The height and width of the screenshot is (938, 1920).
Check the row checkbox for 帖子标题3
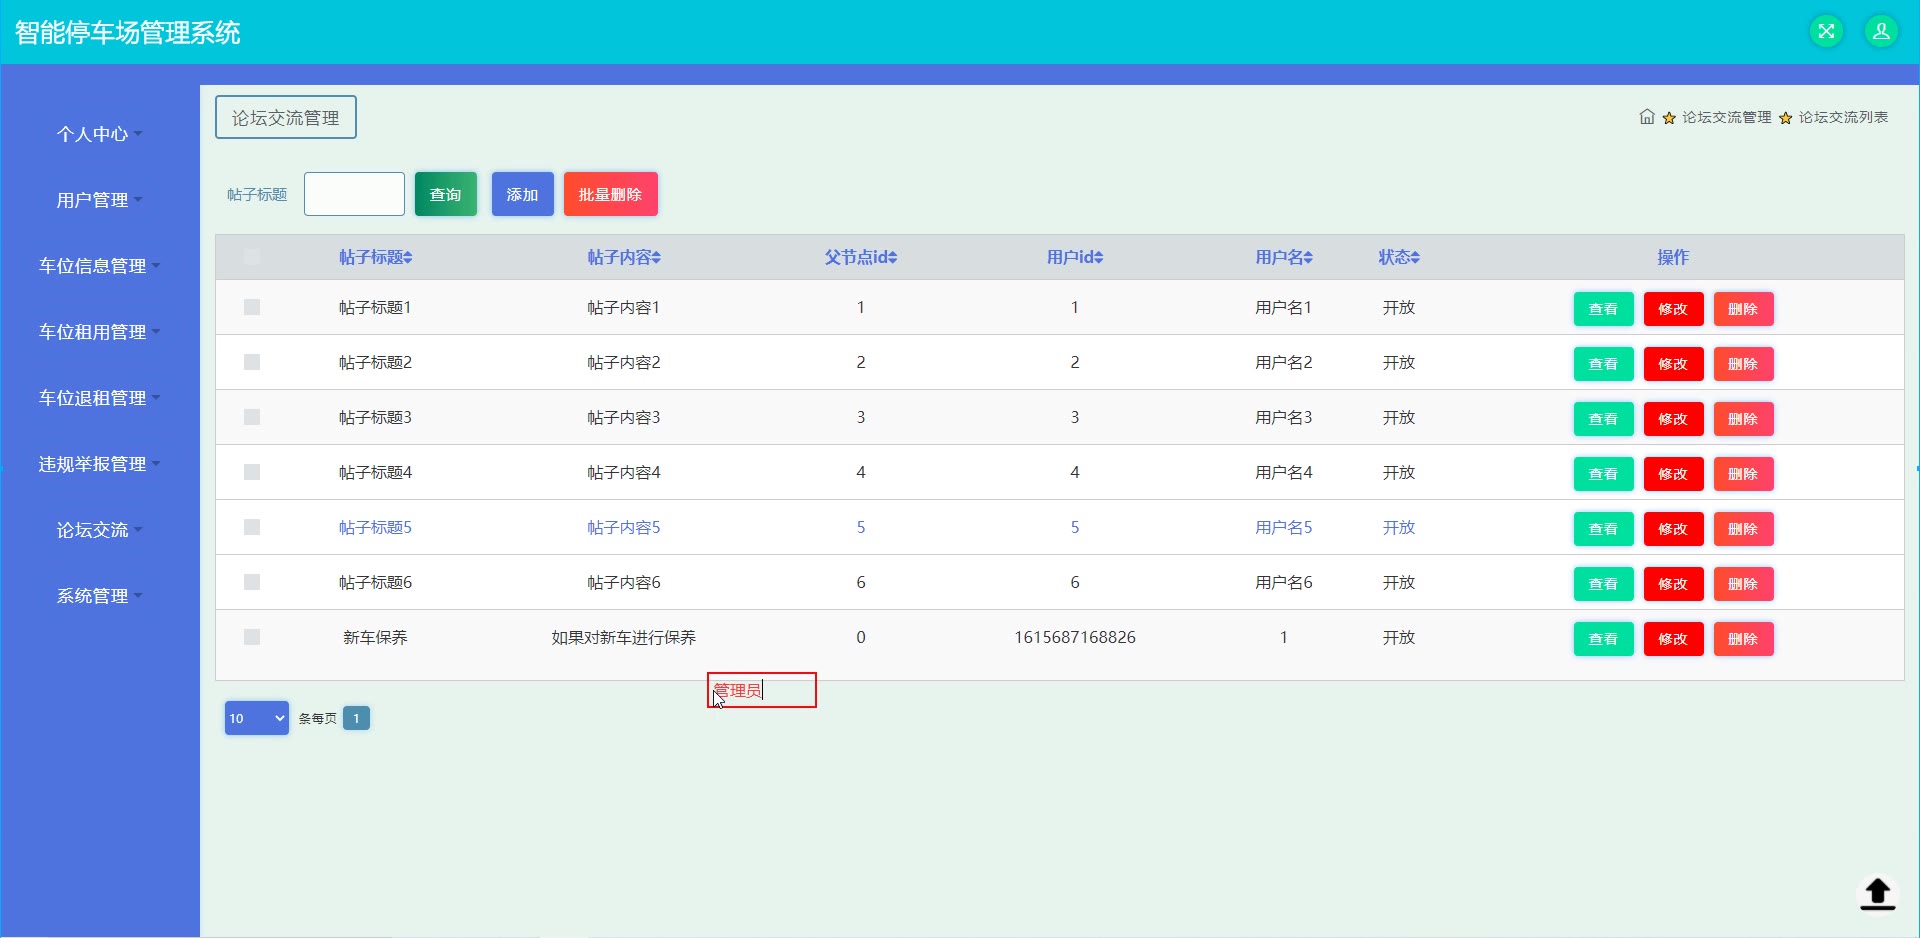[252, 417]
